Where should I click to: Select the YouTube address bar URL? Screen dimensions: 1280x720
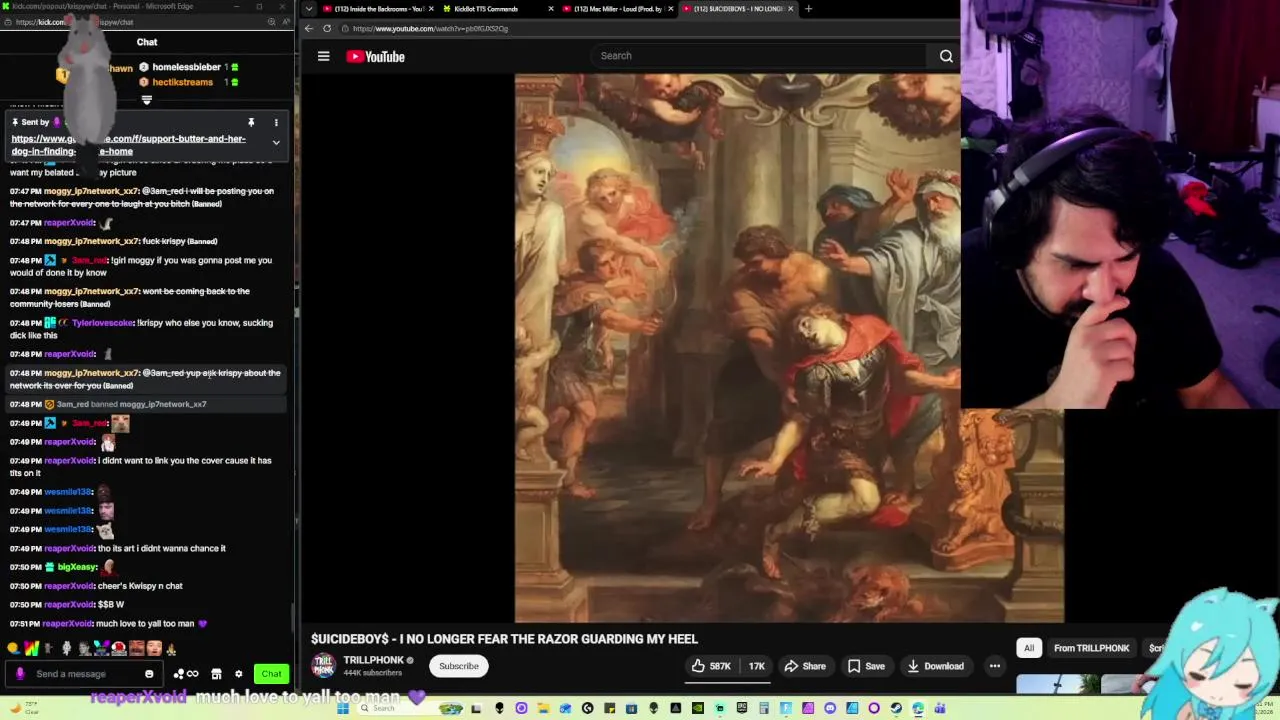click(430, 28)
